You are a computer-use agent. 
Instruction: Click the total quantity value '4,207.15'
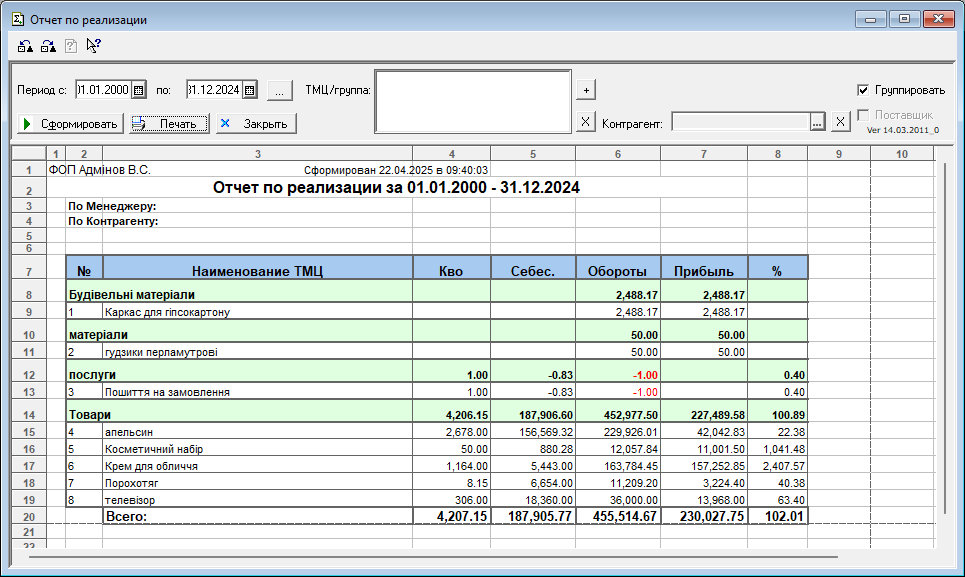[462, 516]
